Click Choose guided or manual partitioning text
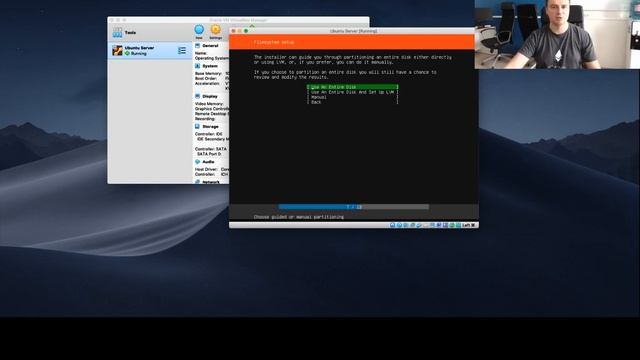 click(299, 217)
